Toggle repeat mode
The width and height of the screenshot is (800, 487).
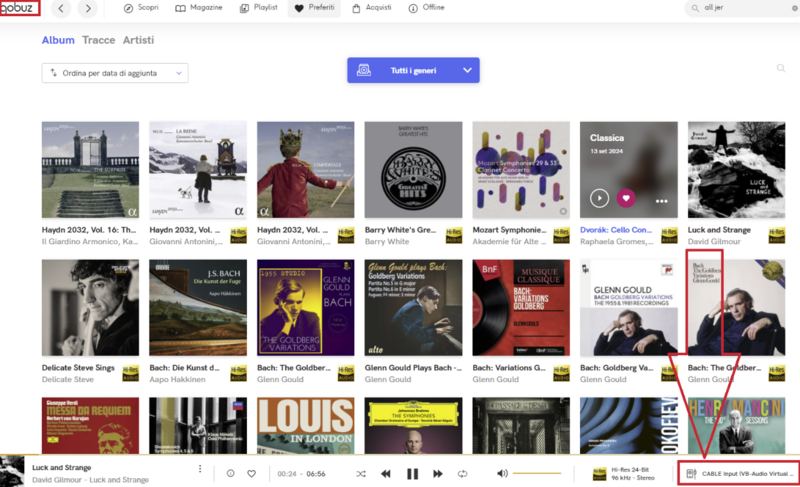tap(463, 473)
